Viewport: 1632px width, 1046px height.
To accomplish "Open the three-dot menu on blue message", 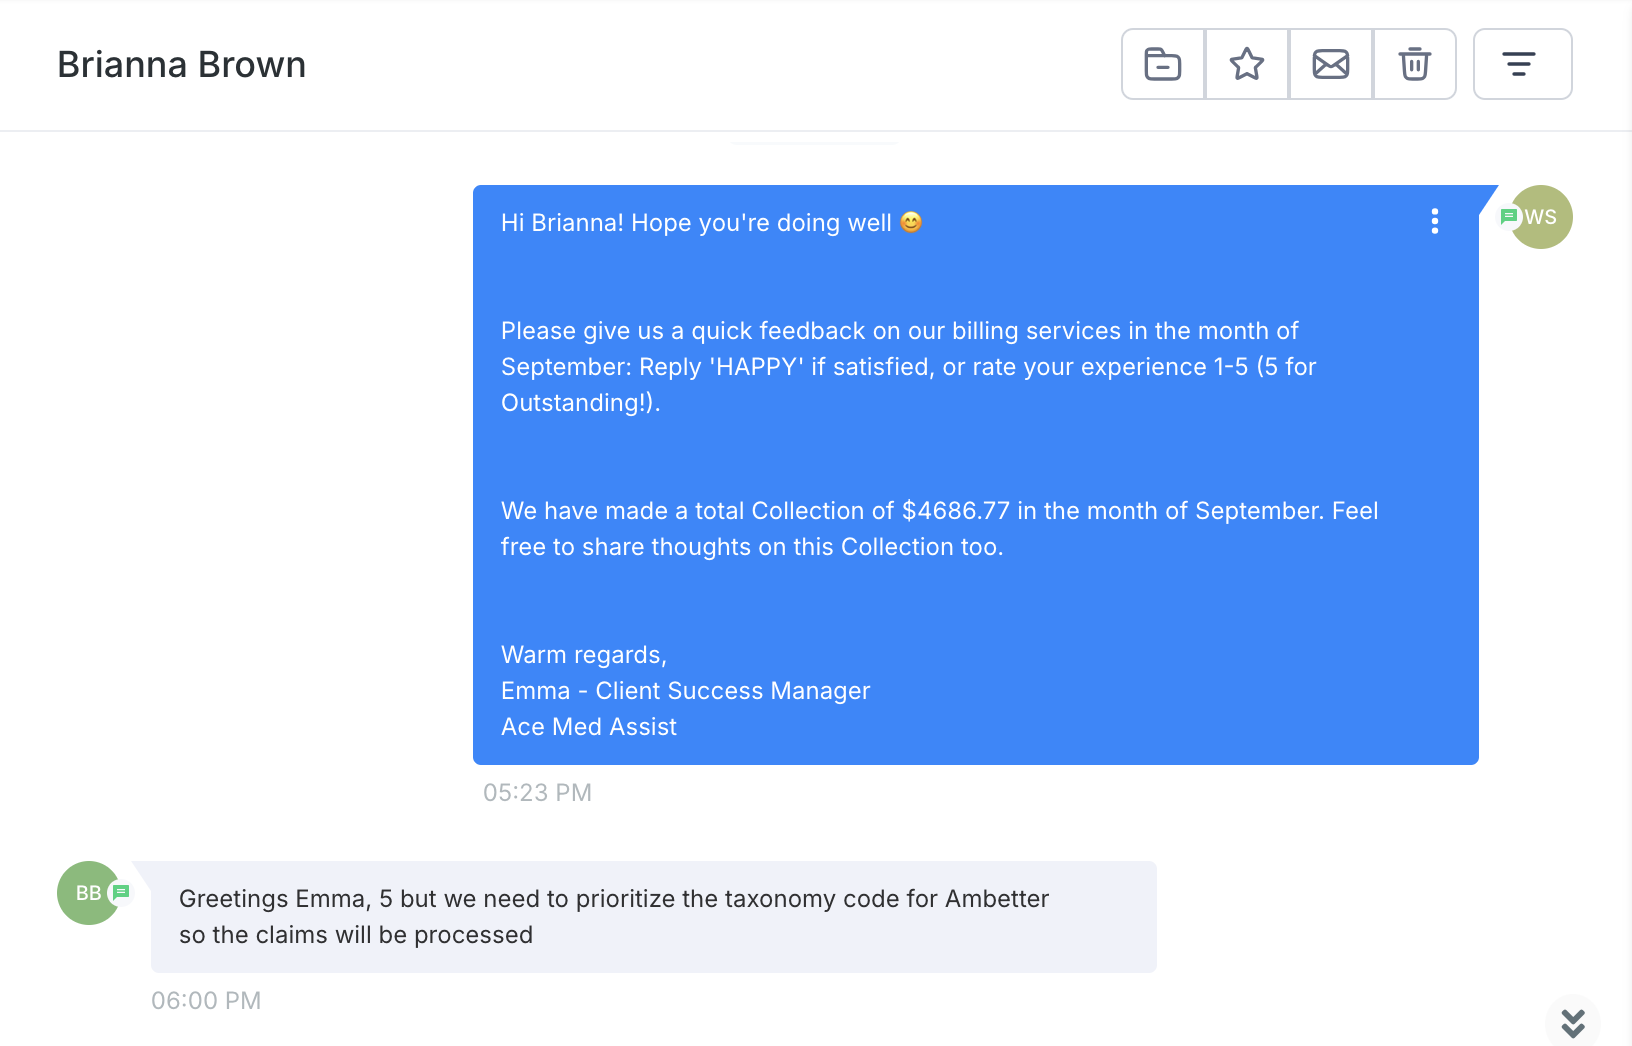I will point(1435,221).
